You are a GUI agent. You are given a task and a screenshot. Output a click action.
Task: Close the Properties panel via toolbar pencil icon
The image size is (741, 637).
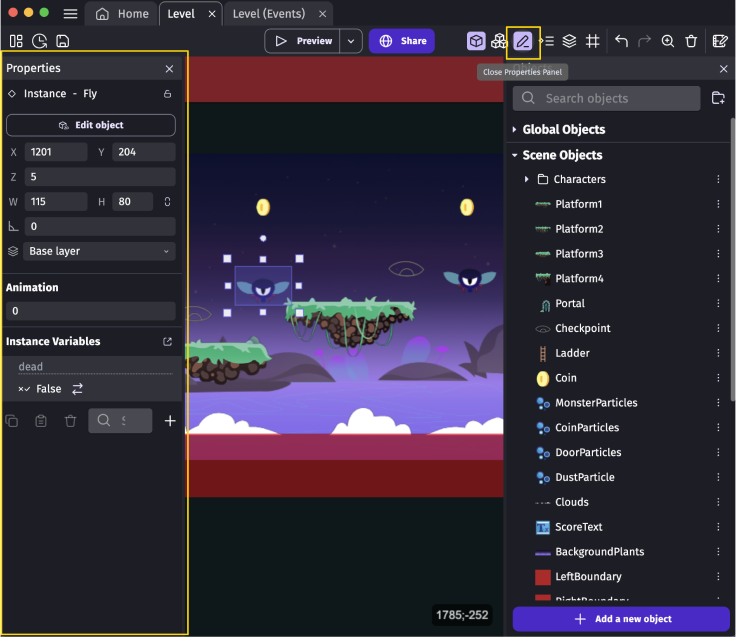click(522, 41)
